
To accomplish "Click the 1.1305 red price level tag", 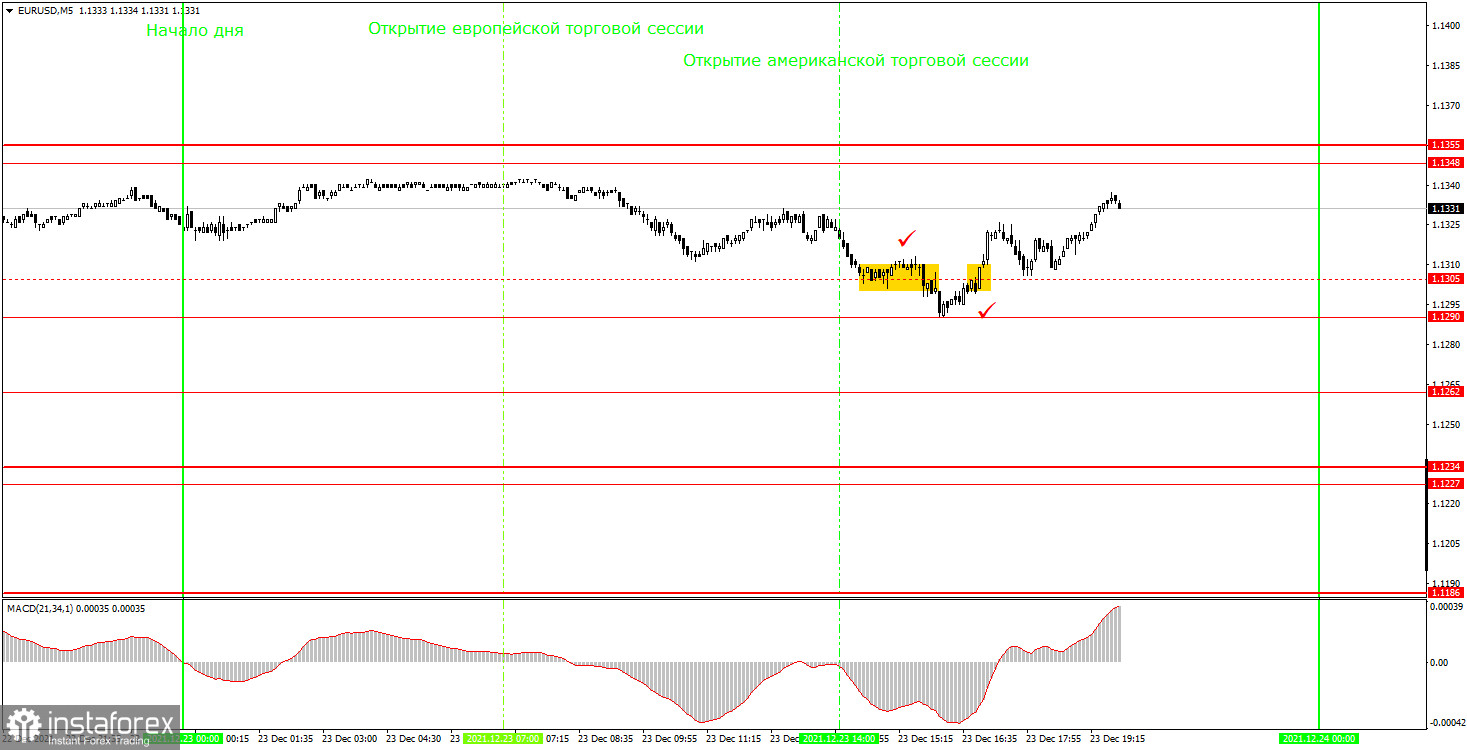I will 1446,279.
